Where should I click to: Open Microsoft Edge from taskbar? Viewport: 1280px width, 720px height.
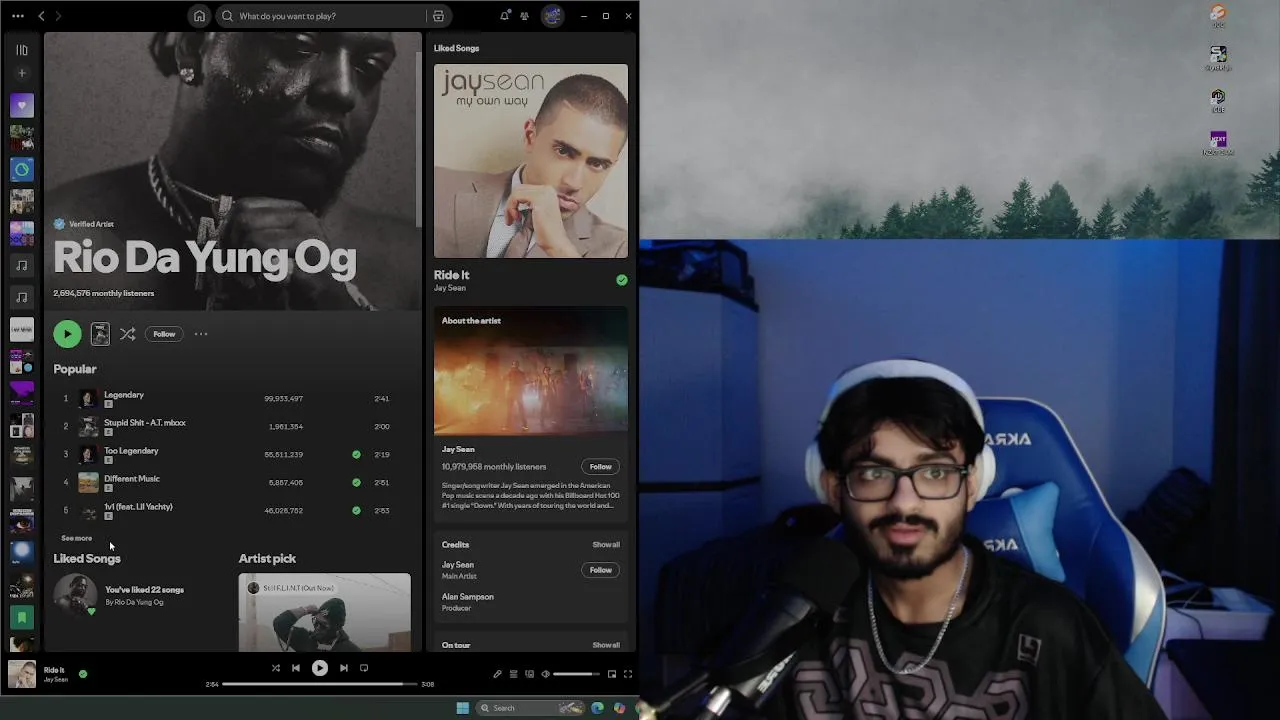coord(598,708)
